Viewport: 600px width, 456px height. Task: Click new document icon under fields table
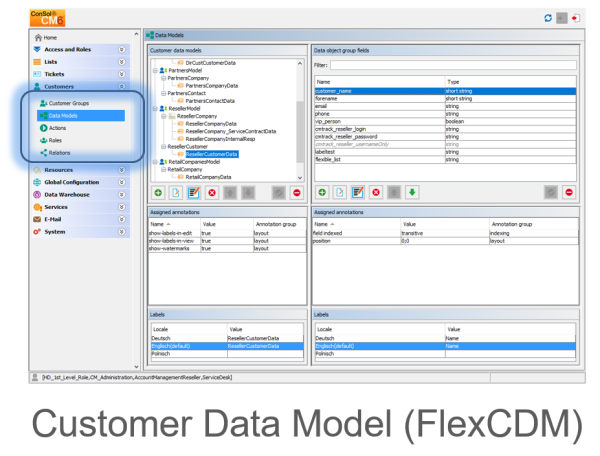340,192
